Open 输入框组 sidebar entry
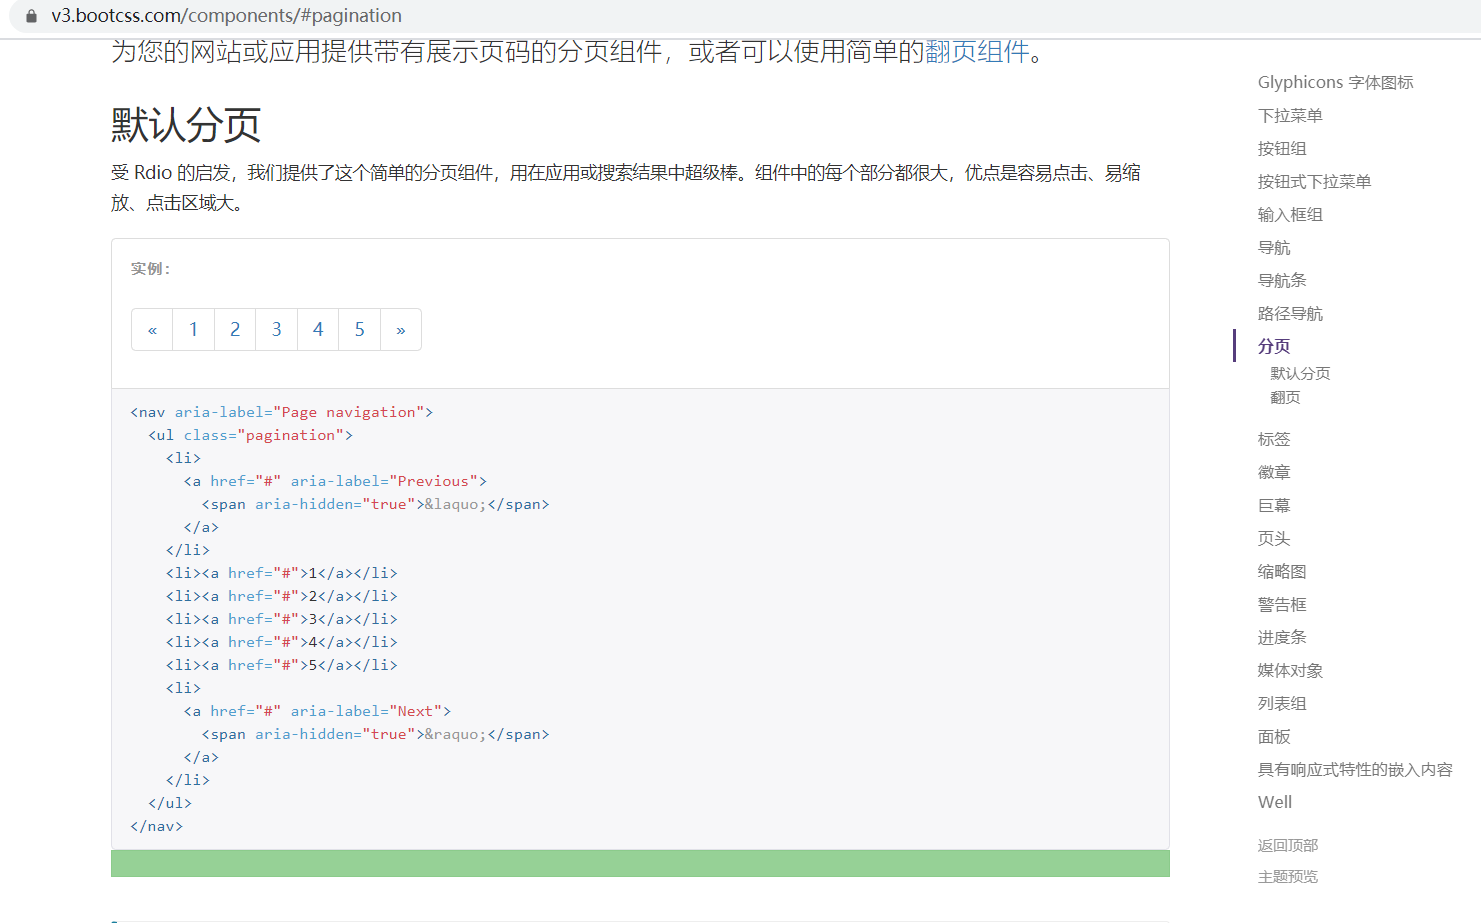The image size is (1481, 923). tap(1290, 214)
